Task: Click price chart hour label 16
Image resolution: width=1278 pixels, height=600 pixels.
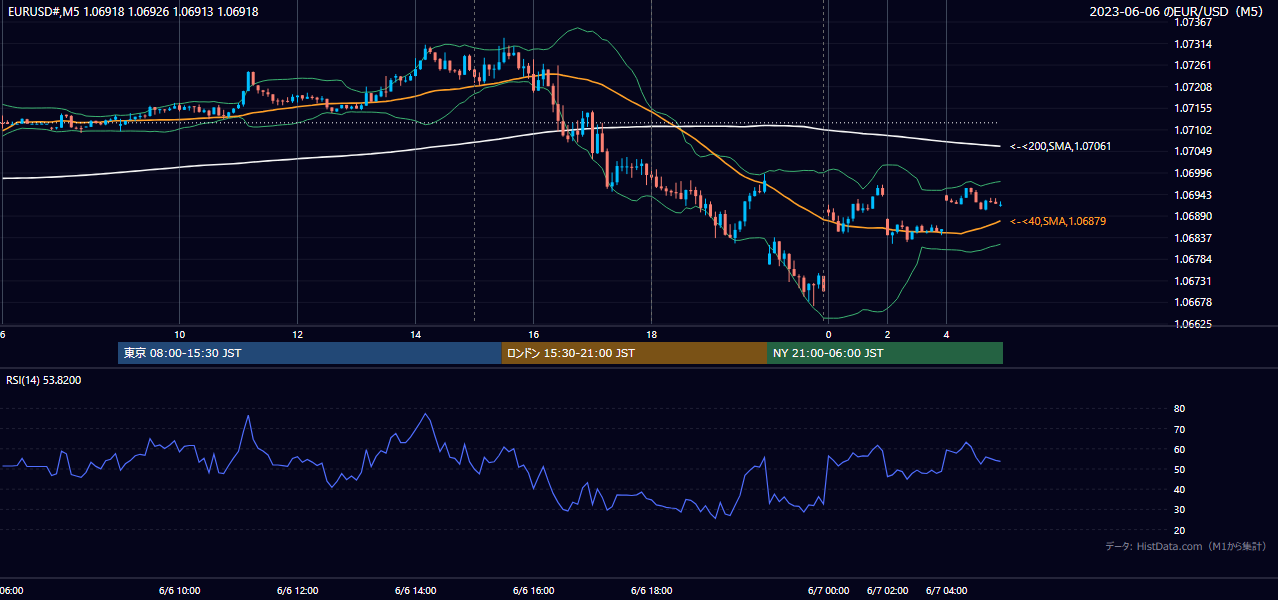Action: [x=533, y=334]
